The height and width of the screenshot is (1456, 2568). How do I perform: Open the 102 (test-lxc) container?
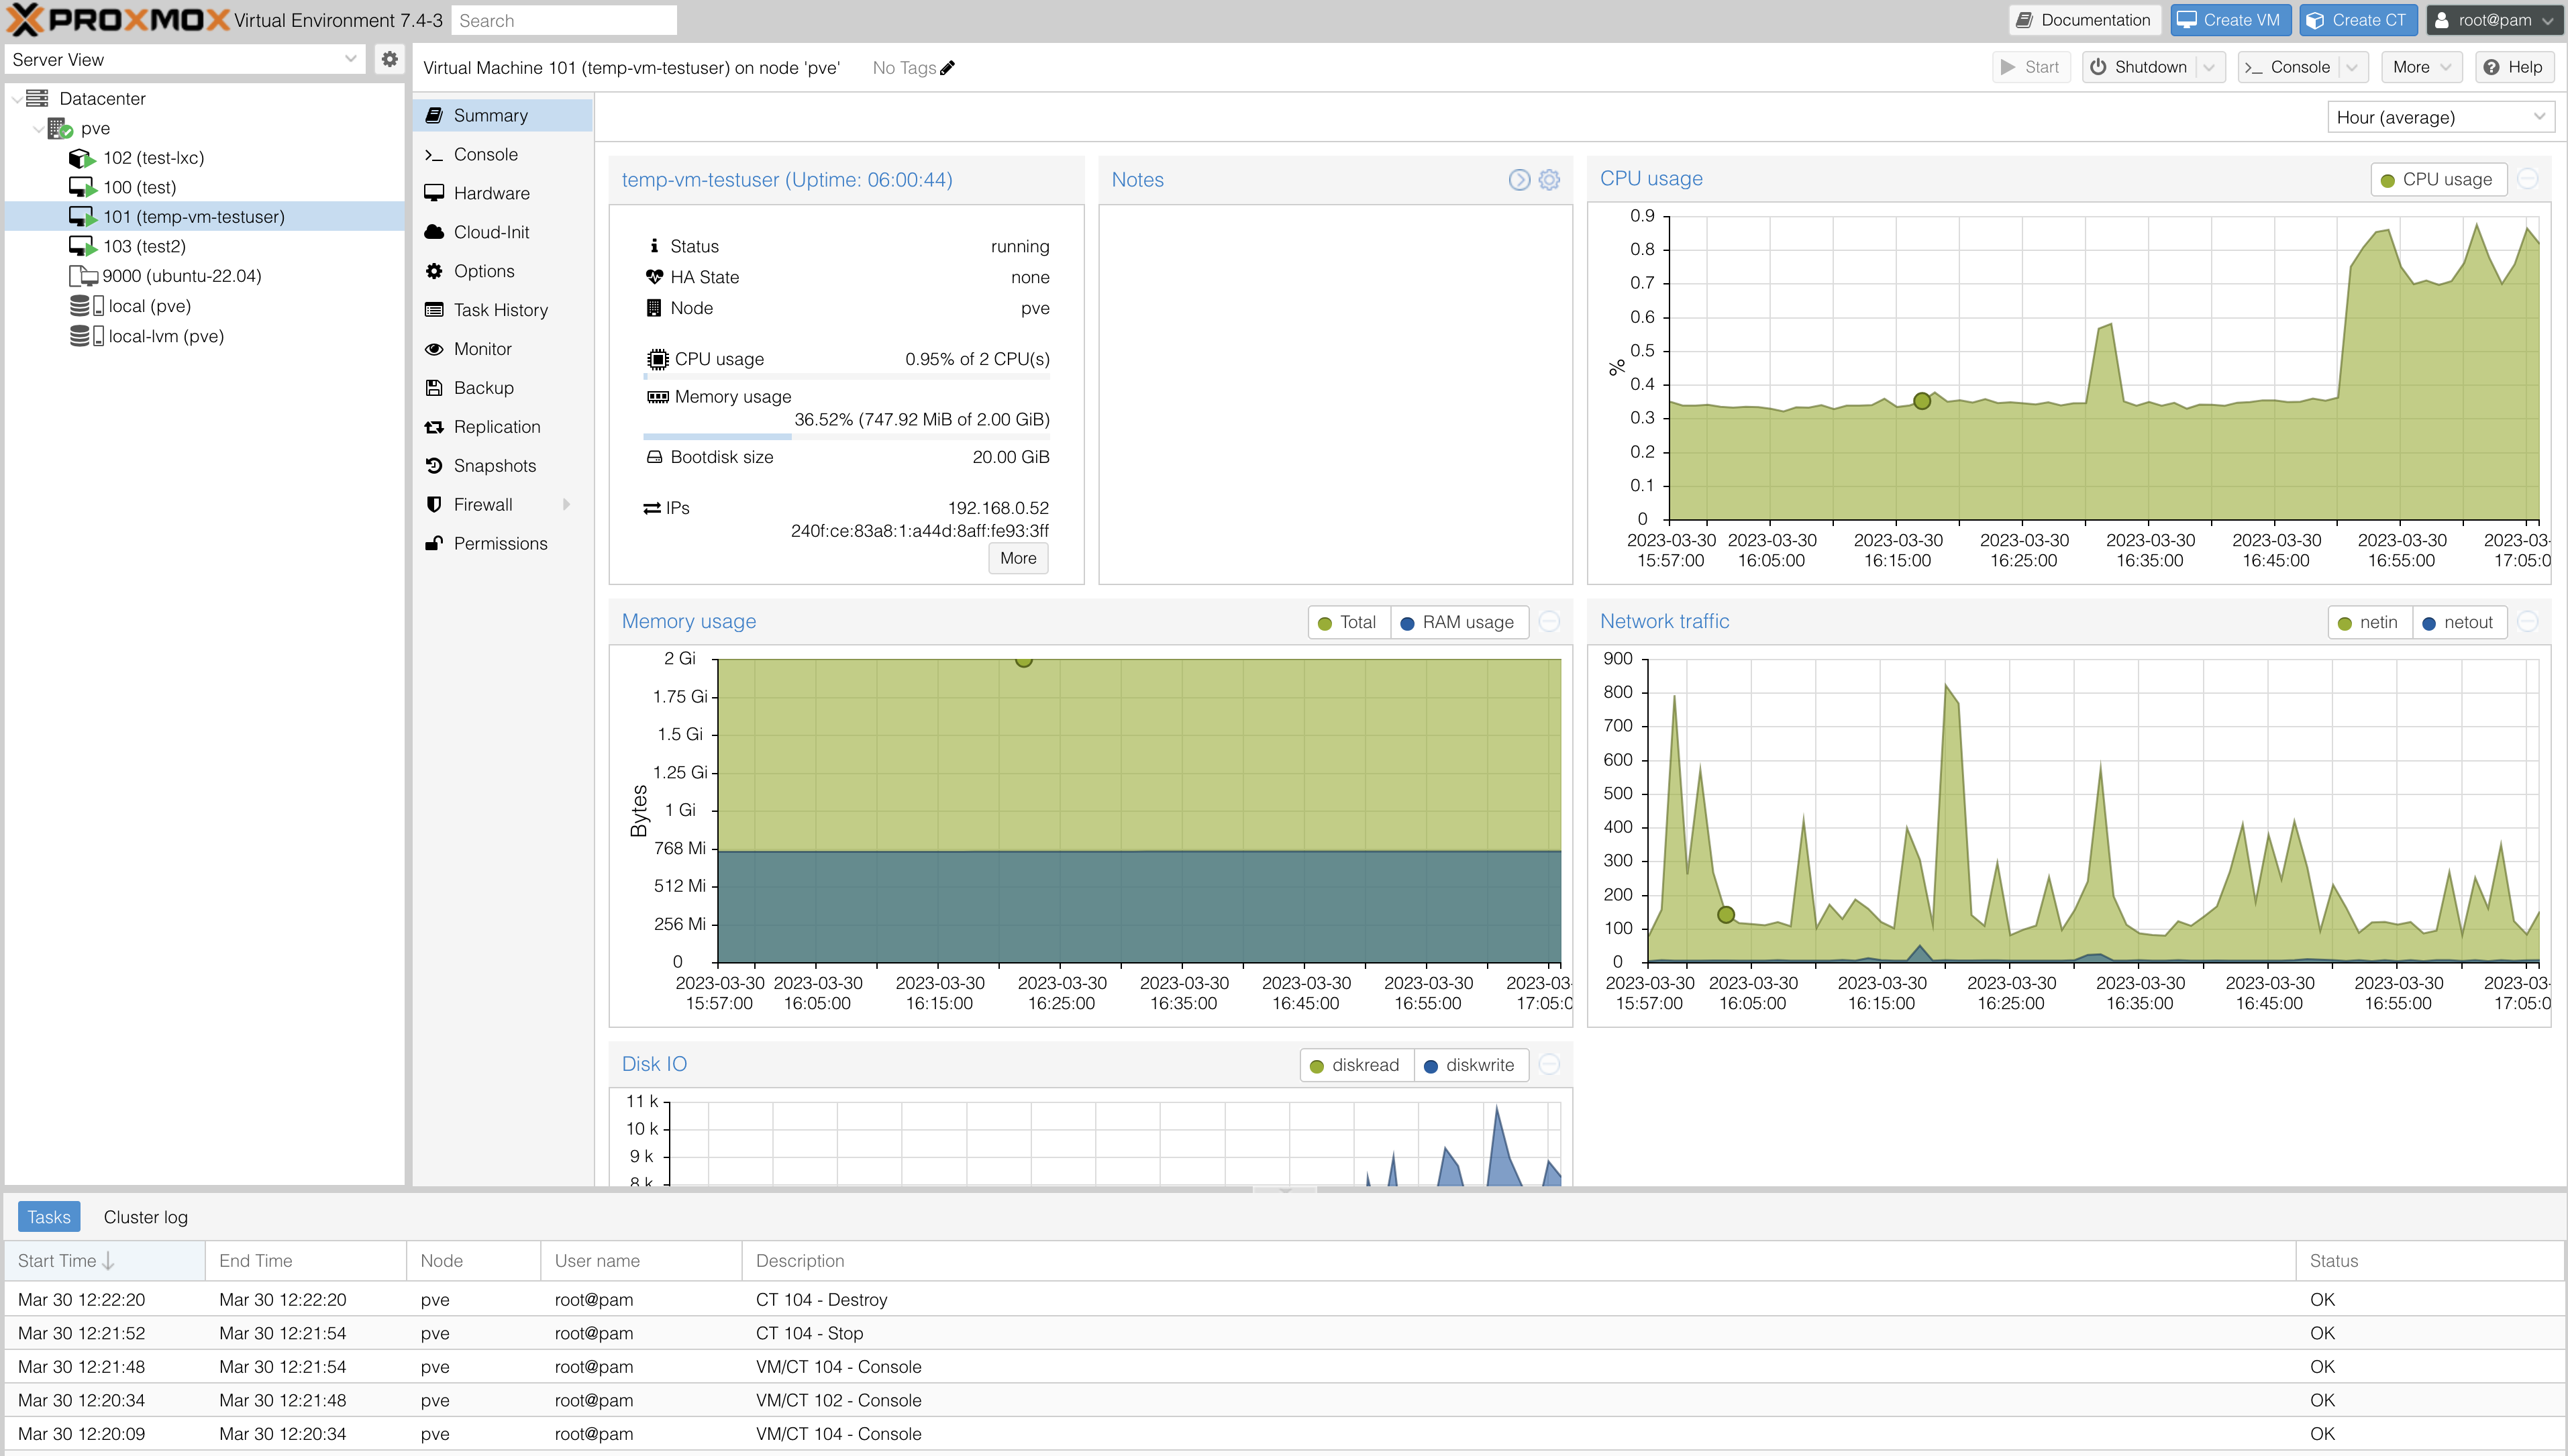tap(153, 158)
